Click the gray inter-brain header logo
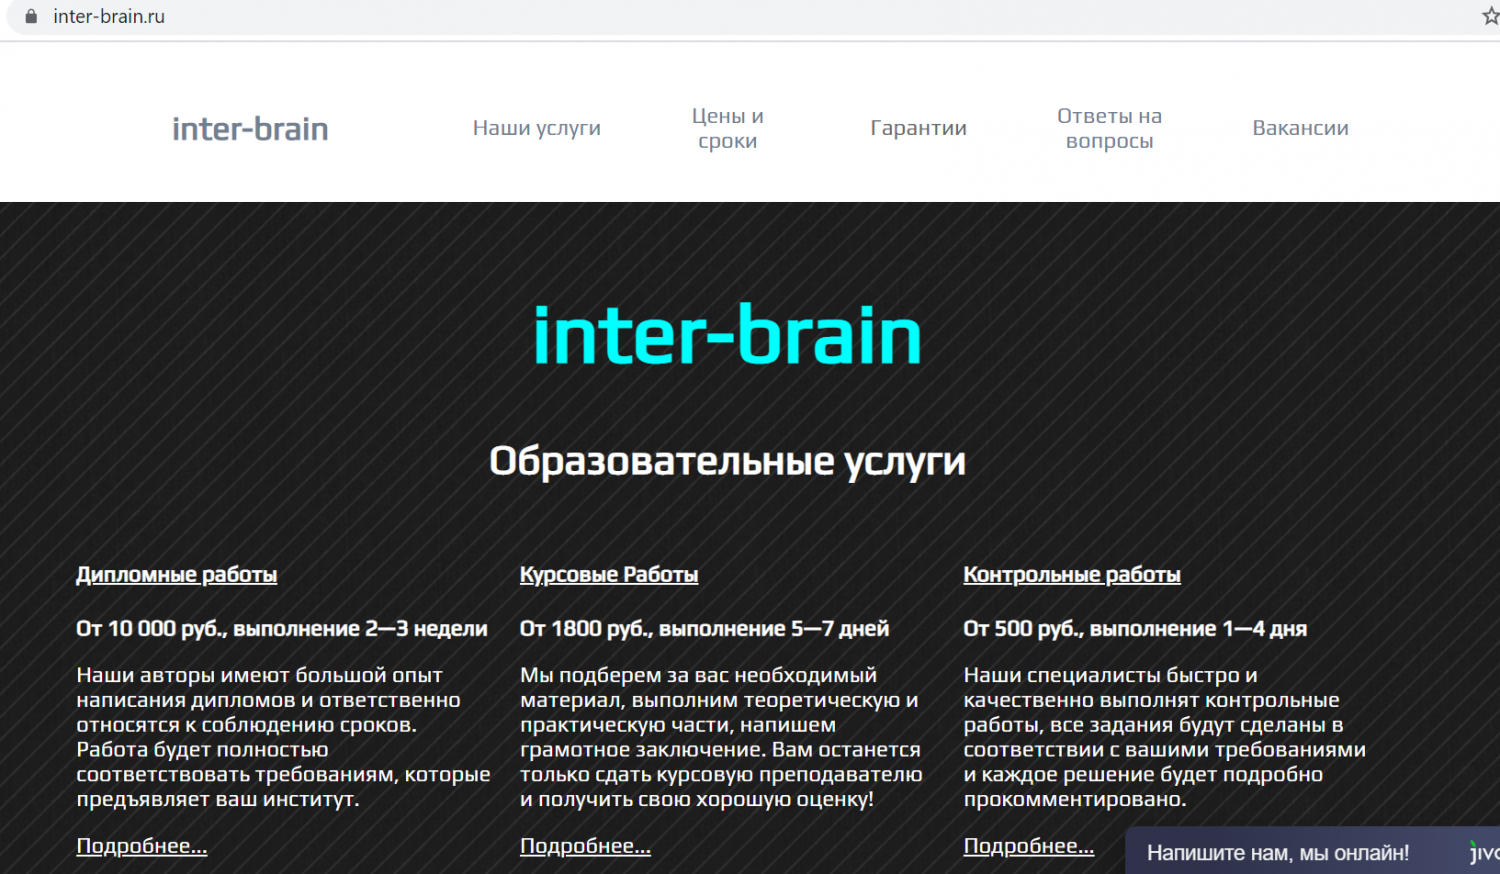The height and width of the screenshot is (874, 1500). (250, 128)
